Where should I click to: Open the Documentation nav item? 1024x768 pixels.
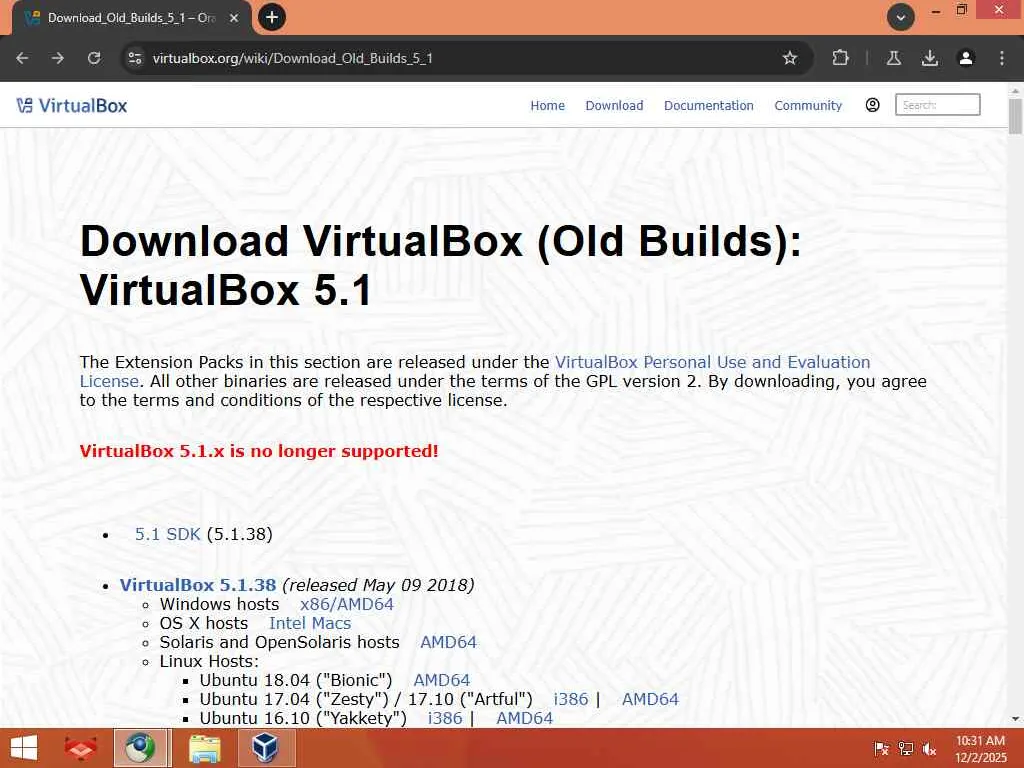[x=709, y=105]
